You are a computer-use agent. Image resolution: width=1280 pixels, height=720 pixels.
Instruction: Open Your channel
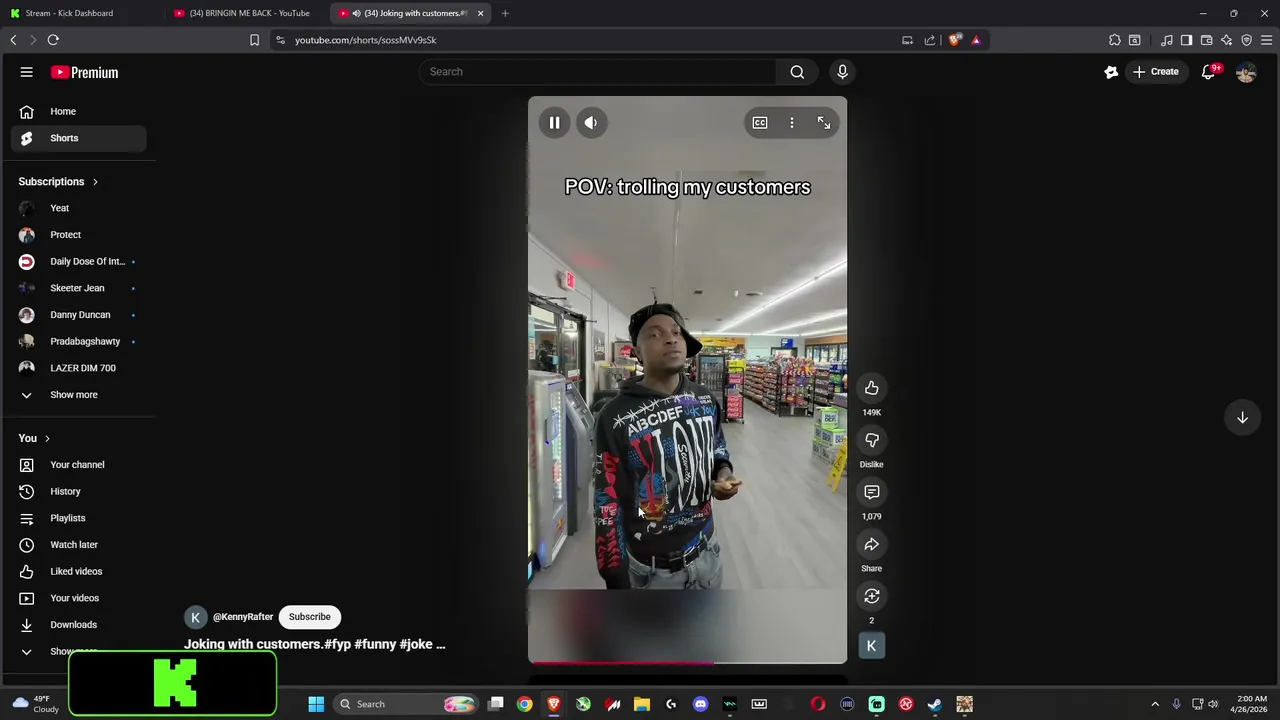(x=79, y=465)
